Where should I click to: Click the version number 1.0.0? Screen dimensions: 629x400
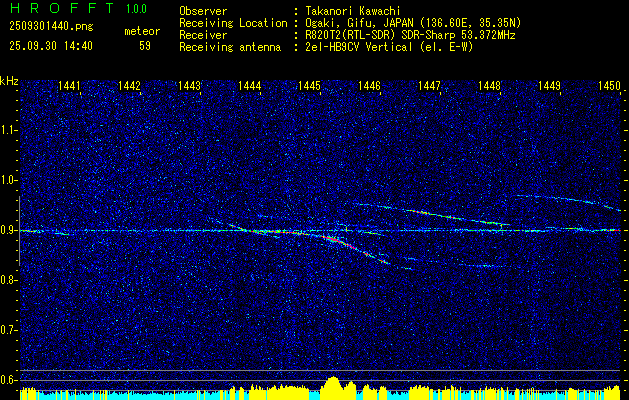point(136,9)
